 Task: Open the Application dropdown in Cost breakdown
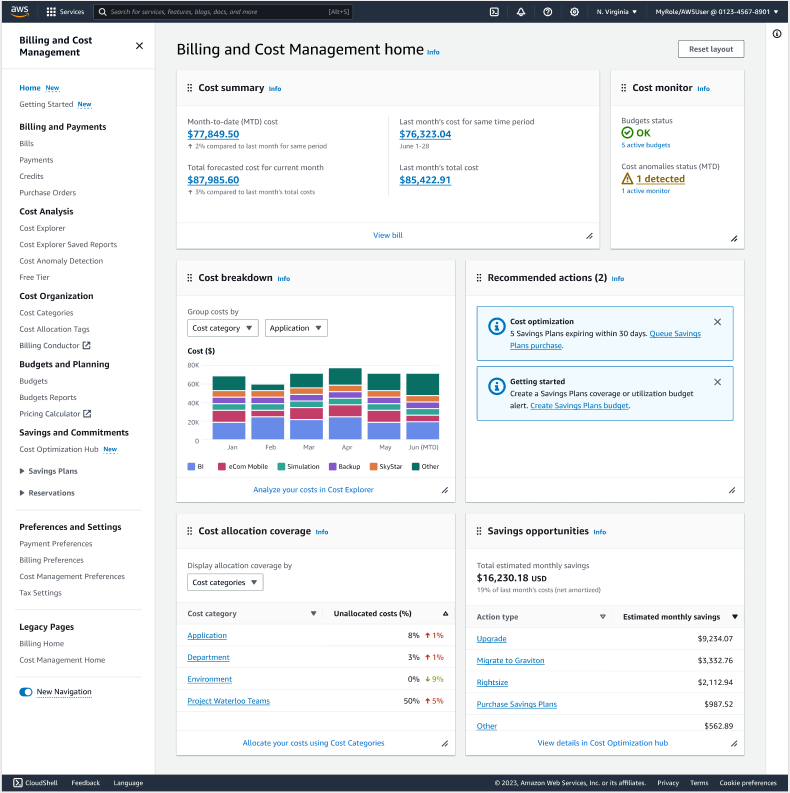point(296,328)
